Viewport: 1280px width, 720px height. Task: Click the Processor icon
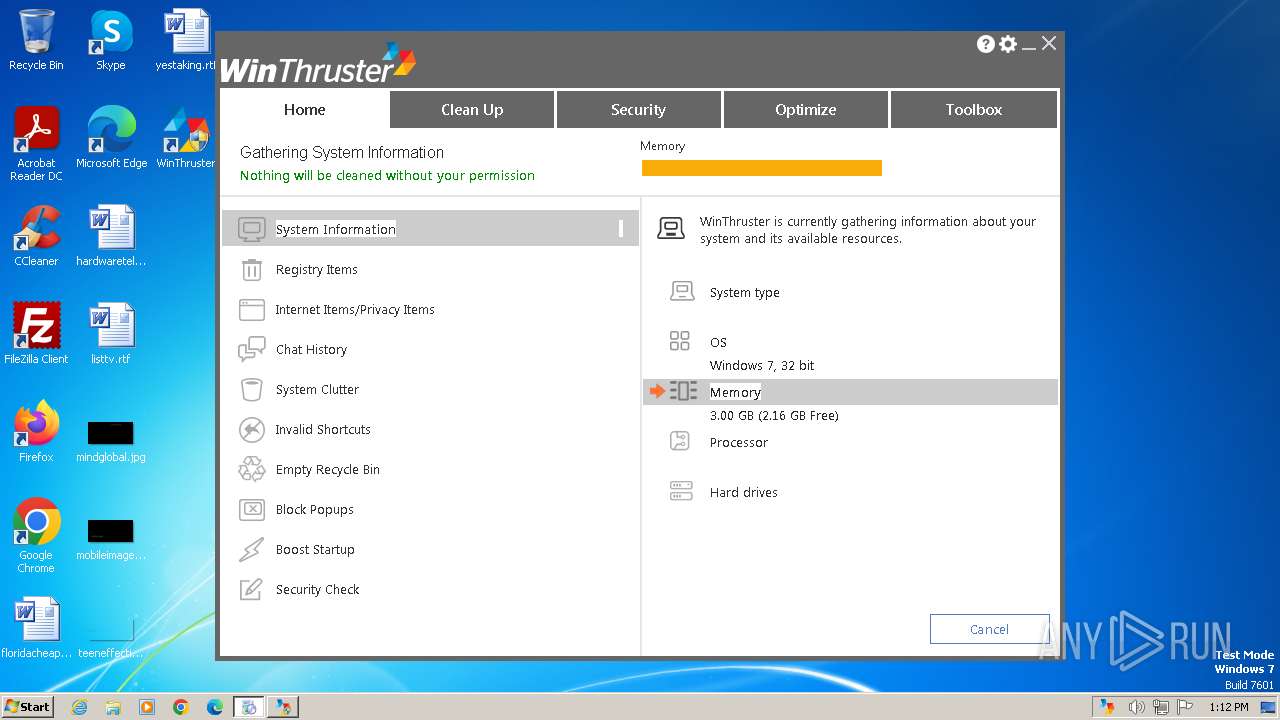[x=680, y=441]
